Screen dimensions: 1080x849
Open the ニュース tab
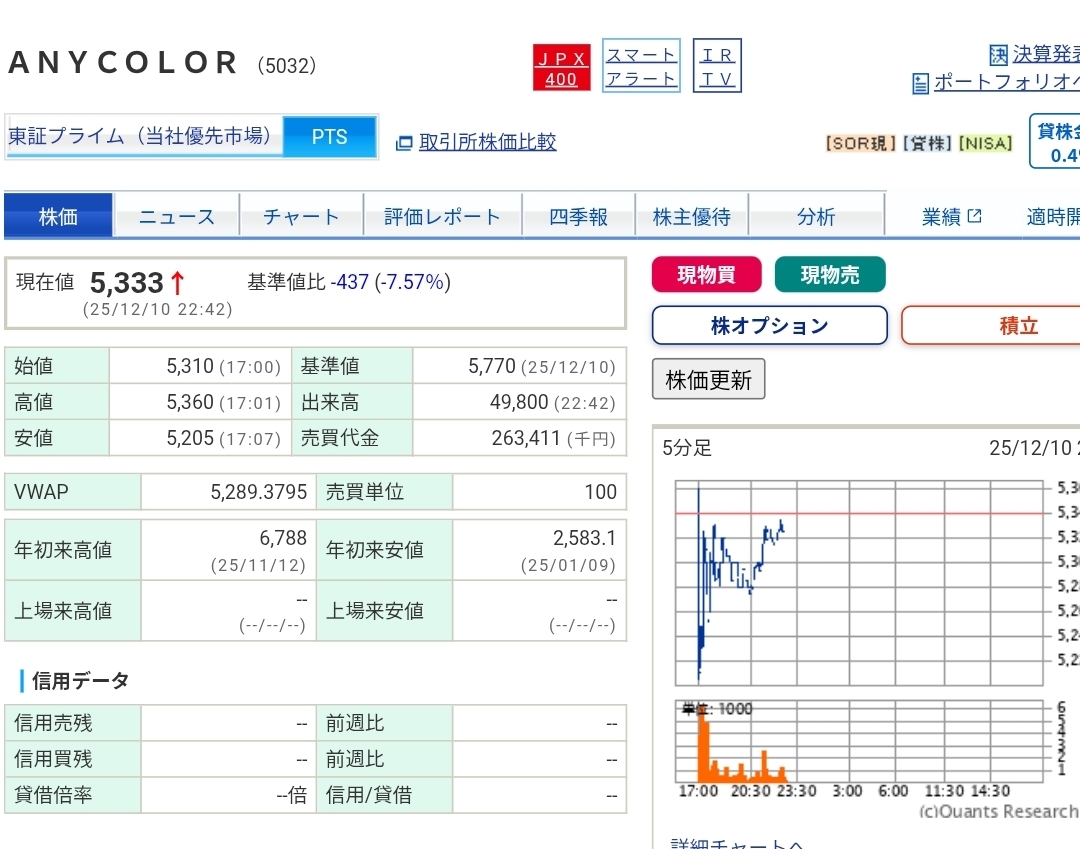pyautogui.click(x=177, y=217)
